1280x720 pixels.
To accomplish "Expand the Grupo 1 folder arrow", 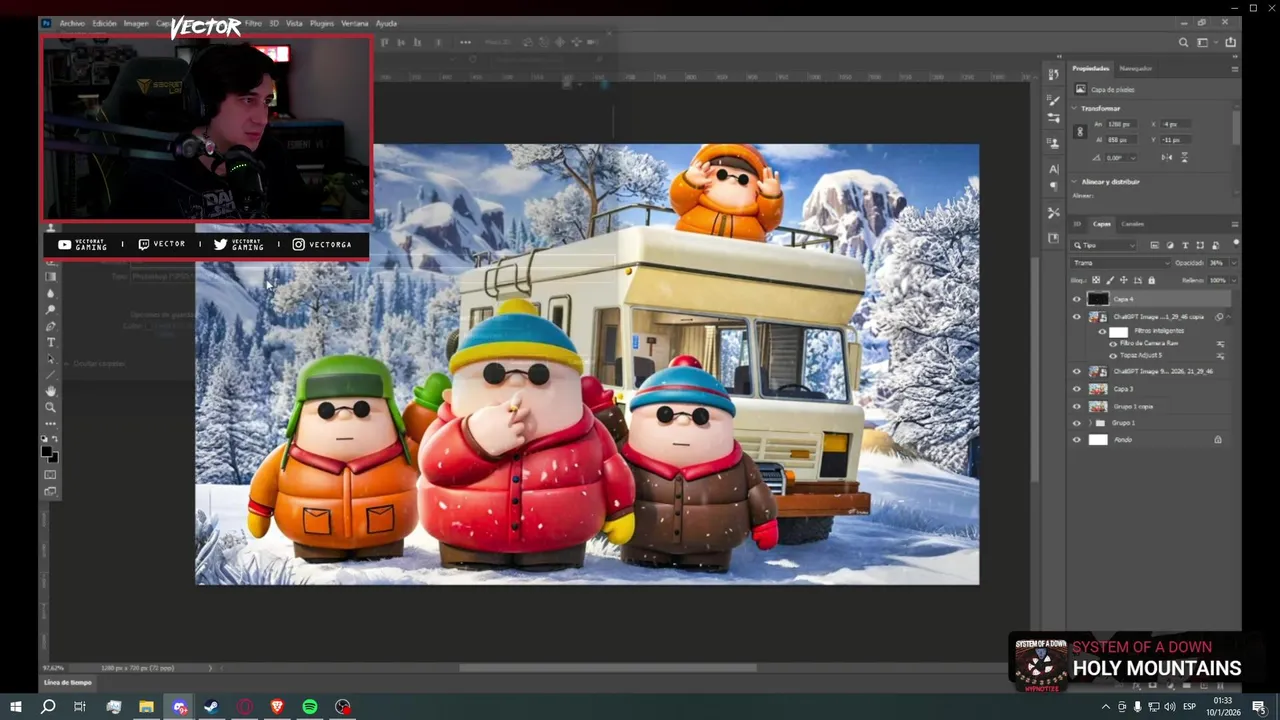I will [x=1091, y=423].
